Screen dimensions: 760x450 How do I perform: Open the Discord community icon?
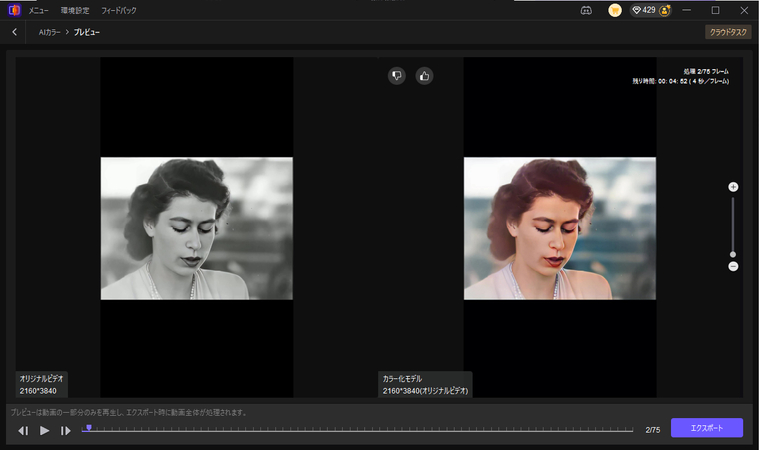tap(587, 10)
